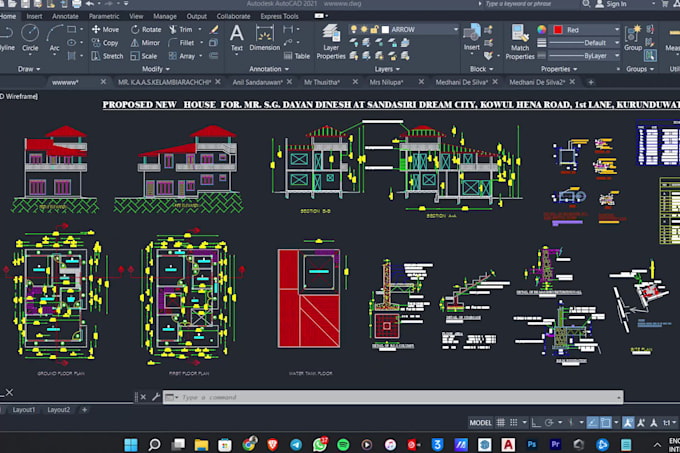Open the ARROW layer dropdown

(455, 29)
